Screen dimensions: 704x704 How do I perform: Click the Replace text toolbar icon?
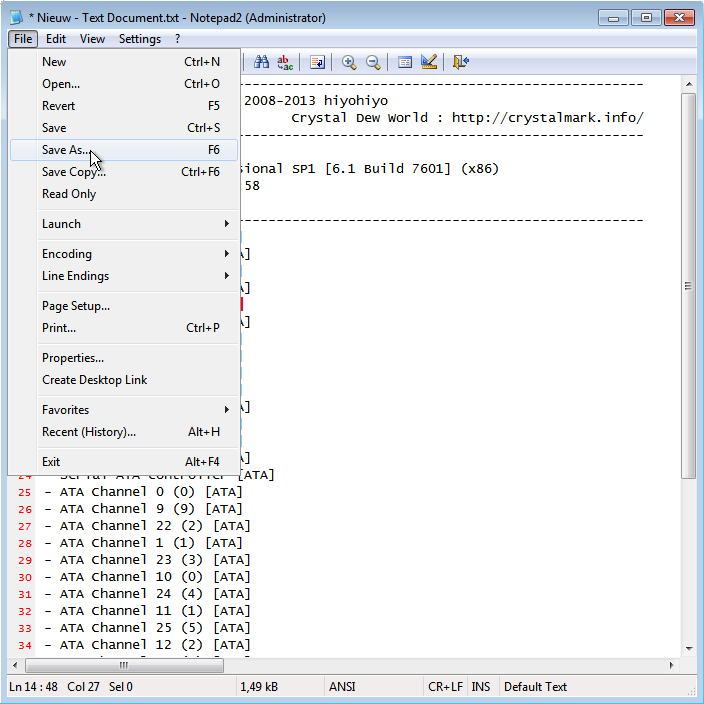pyautogui.click(x=285, y=62)
